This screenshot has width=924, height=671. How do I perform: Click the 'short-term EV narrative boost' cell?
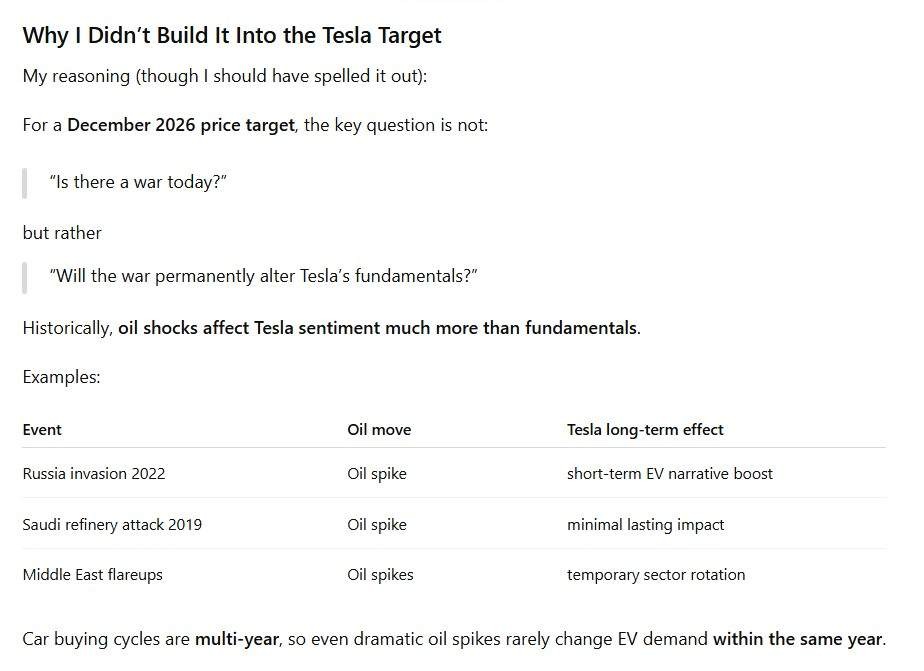pos(669,474)
